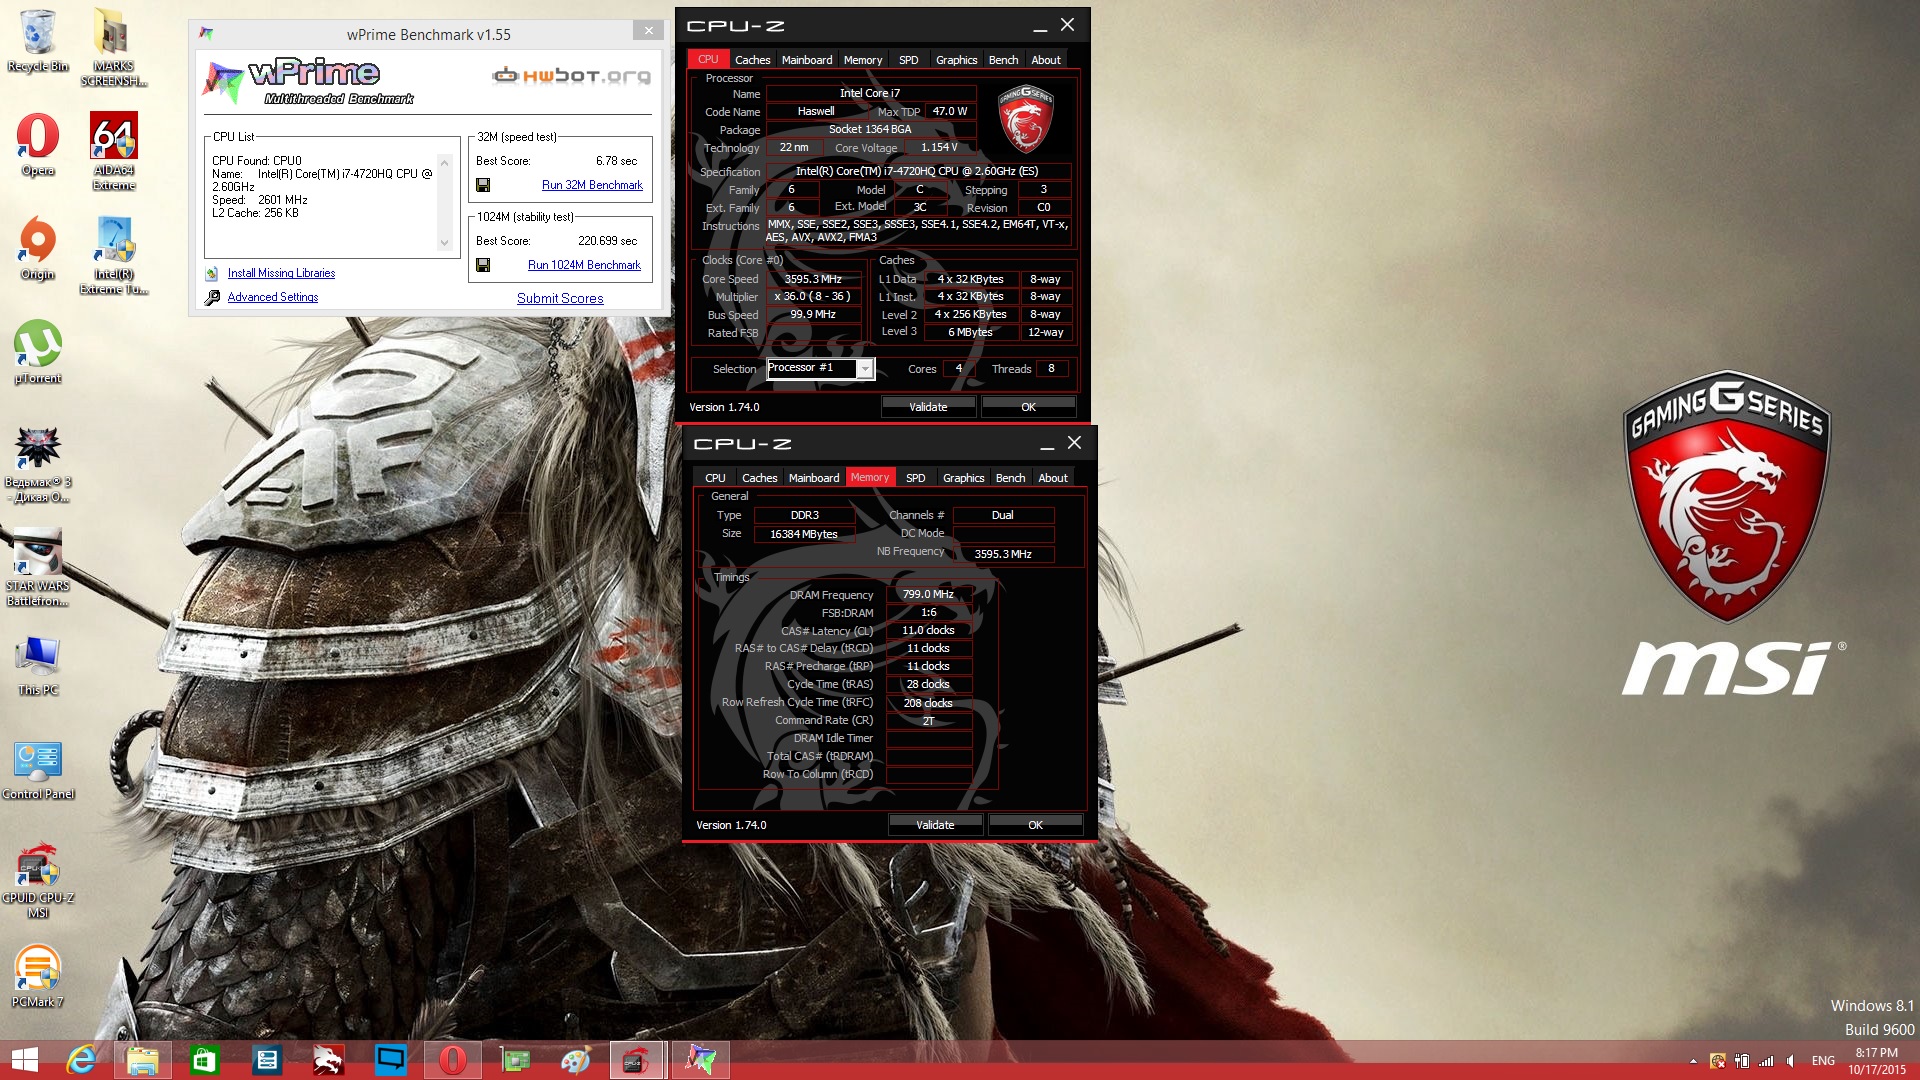The height and width of the screenshot is (1080, 1920).
Task: Launch the Opera desktop shortcut
Action: (x=37, y=145)
